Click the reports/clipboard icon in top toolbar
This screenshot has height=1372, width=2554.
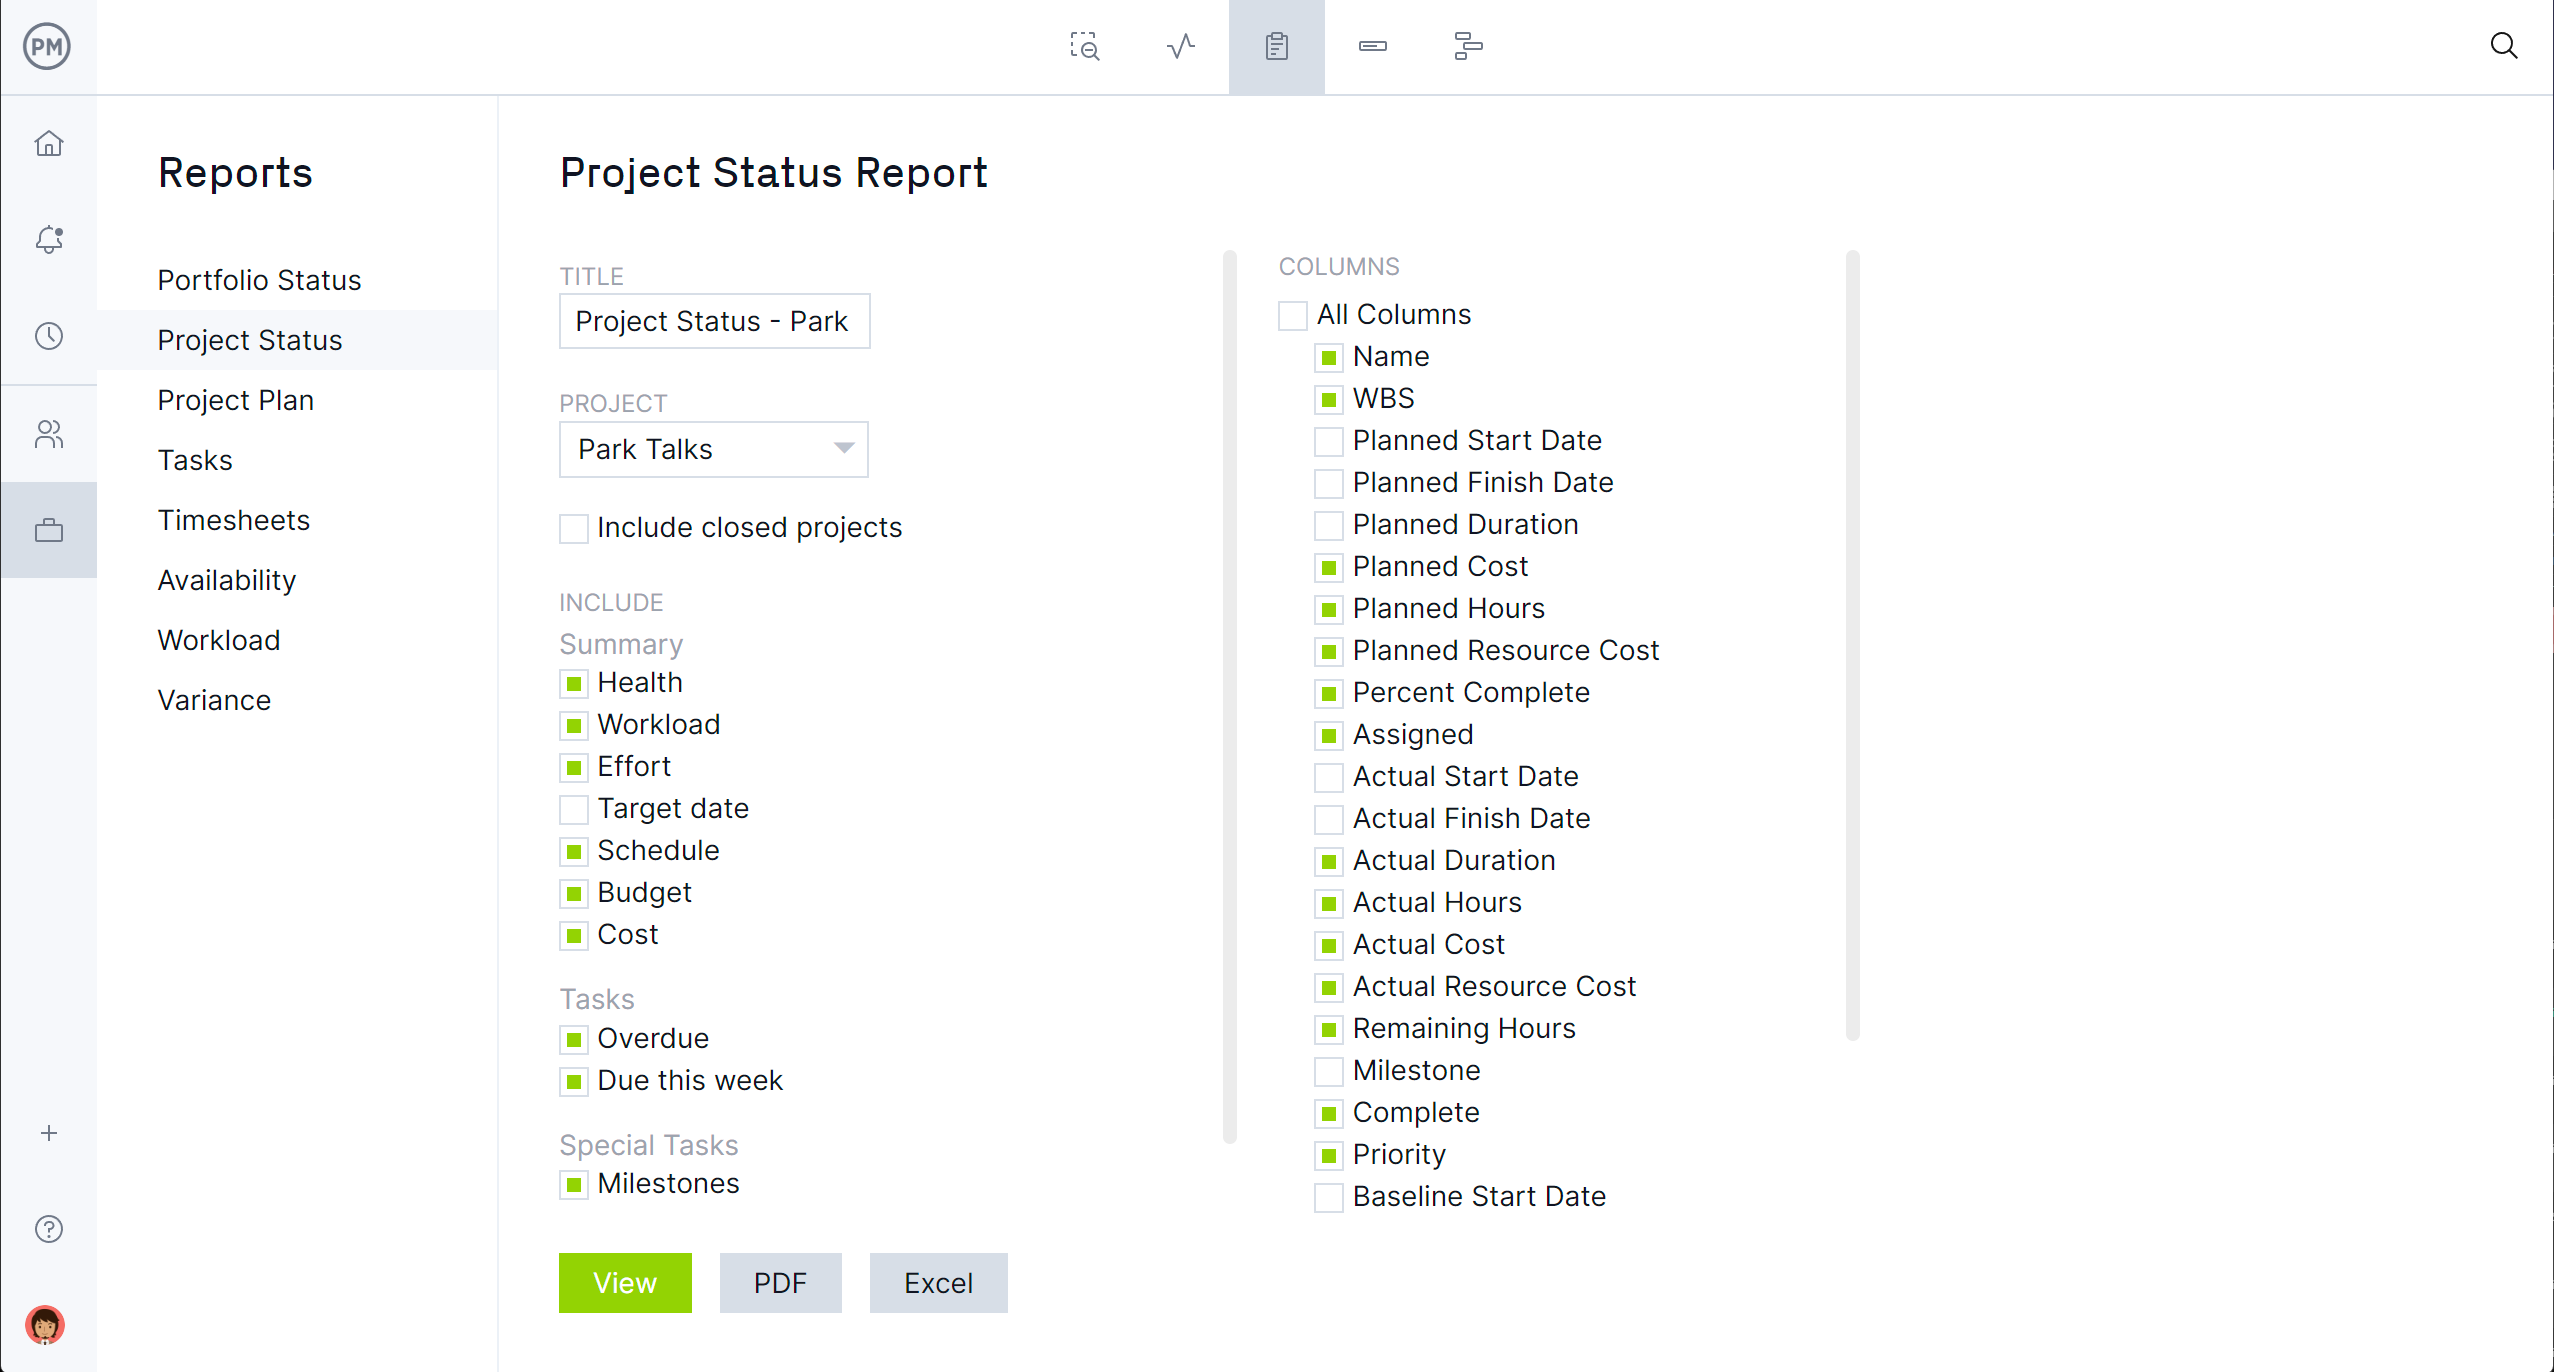pyautogui.click(x=1275, y=46)
